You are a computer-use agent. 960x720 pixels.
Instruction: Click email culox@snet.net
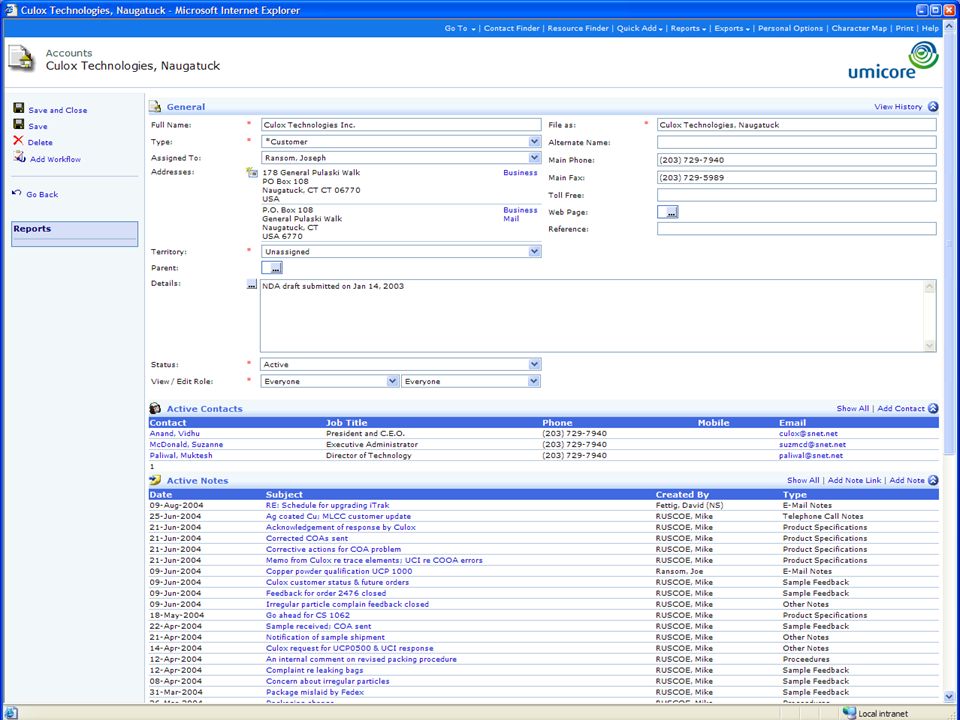pos(808,433)
